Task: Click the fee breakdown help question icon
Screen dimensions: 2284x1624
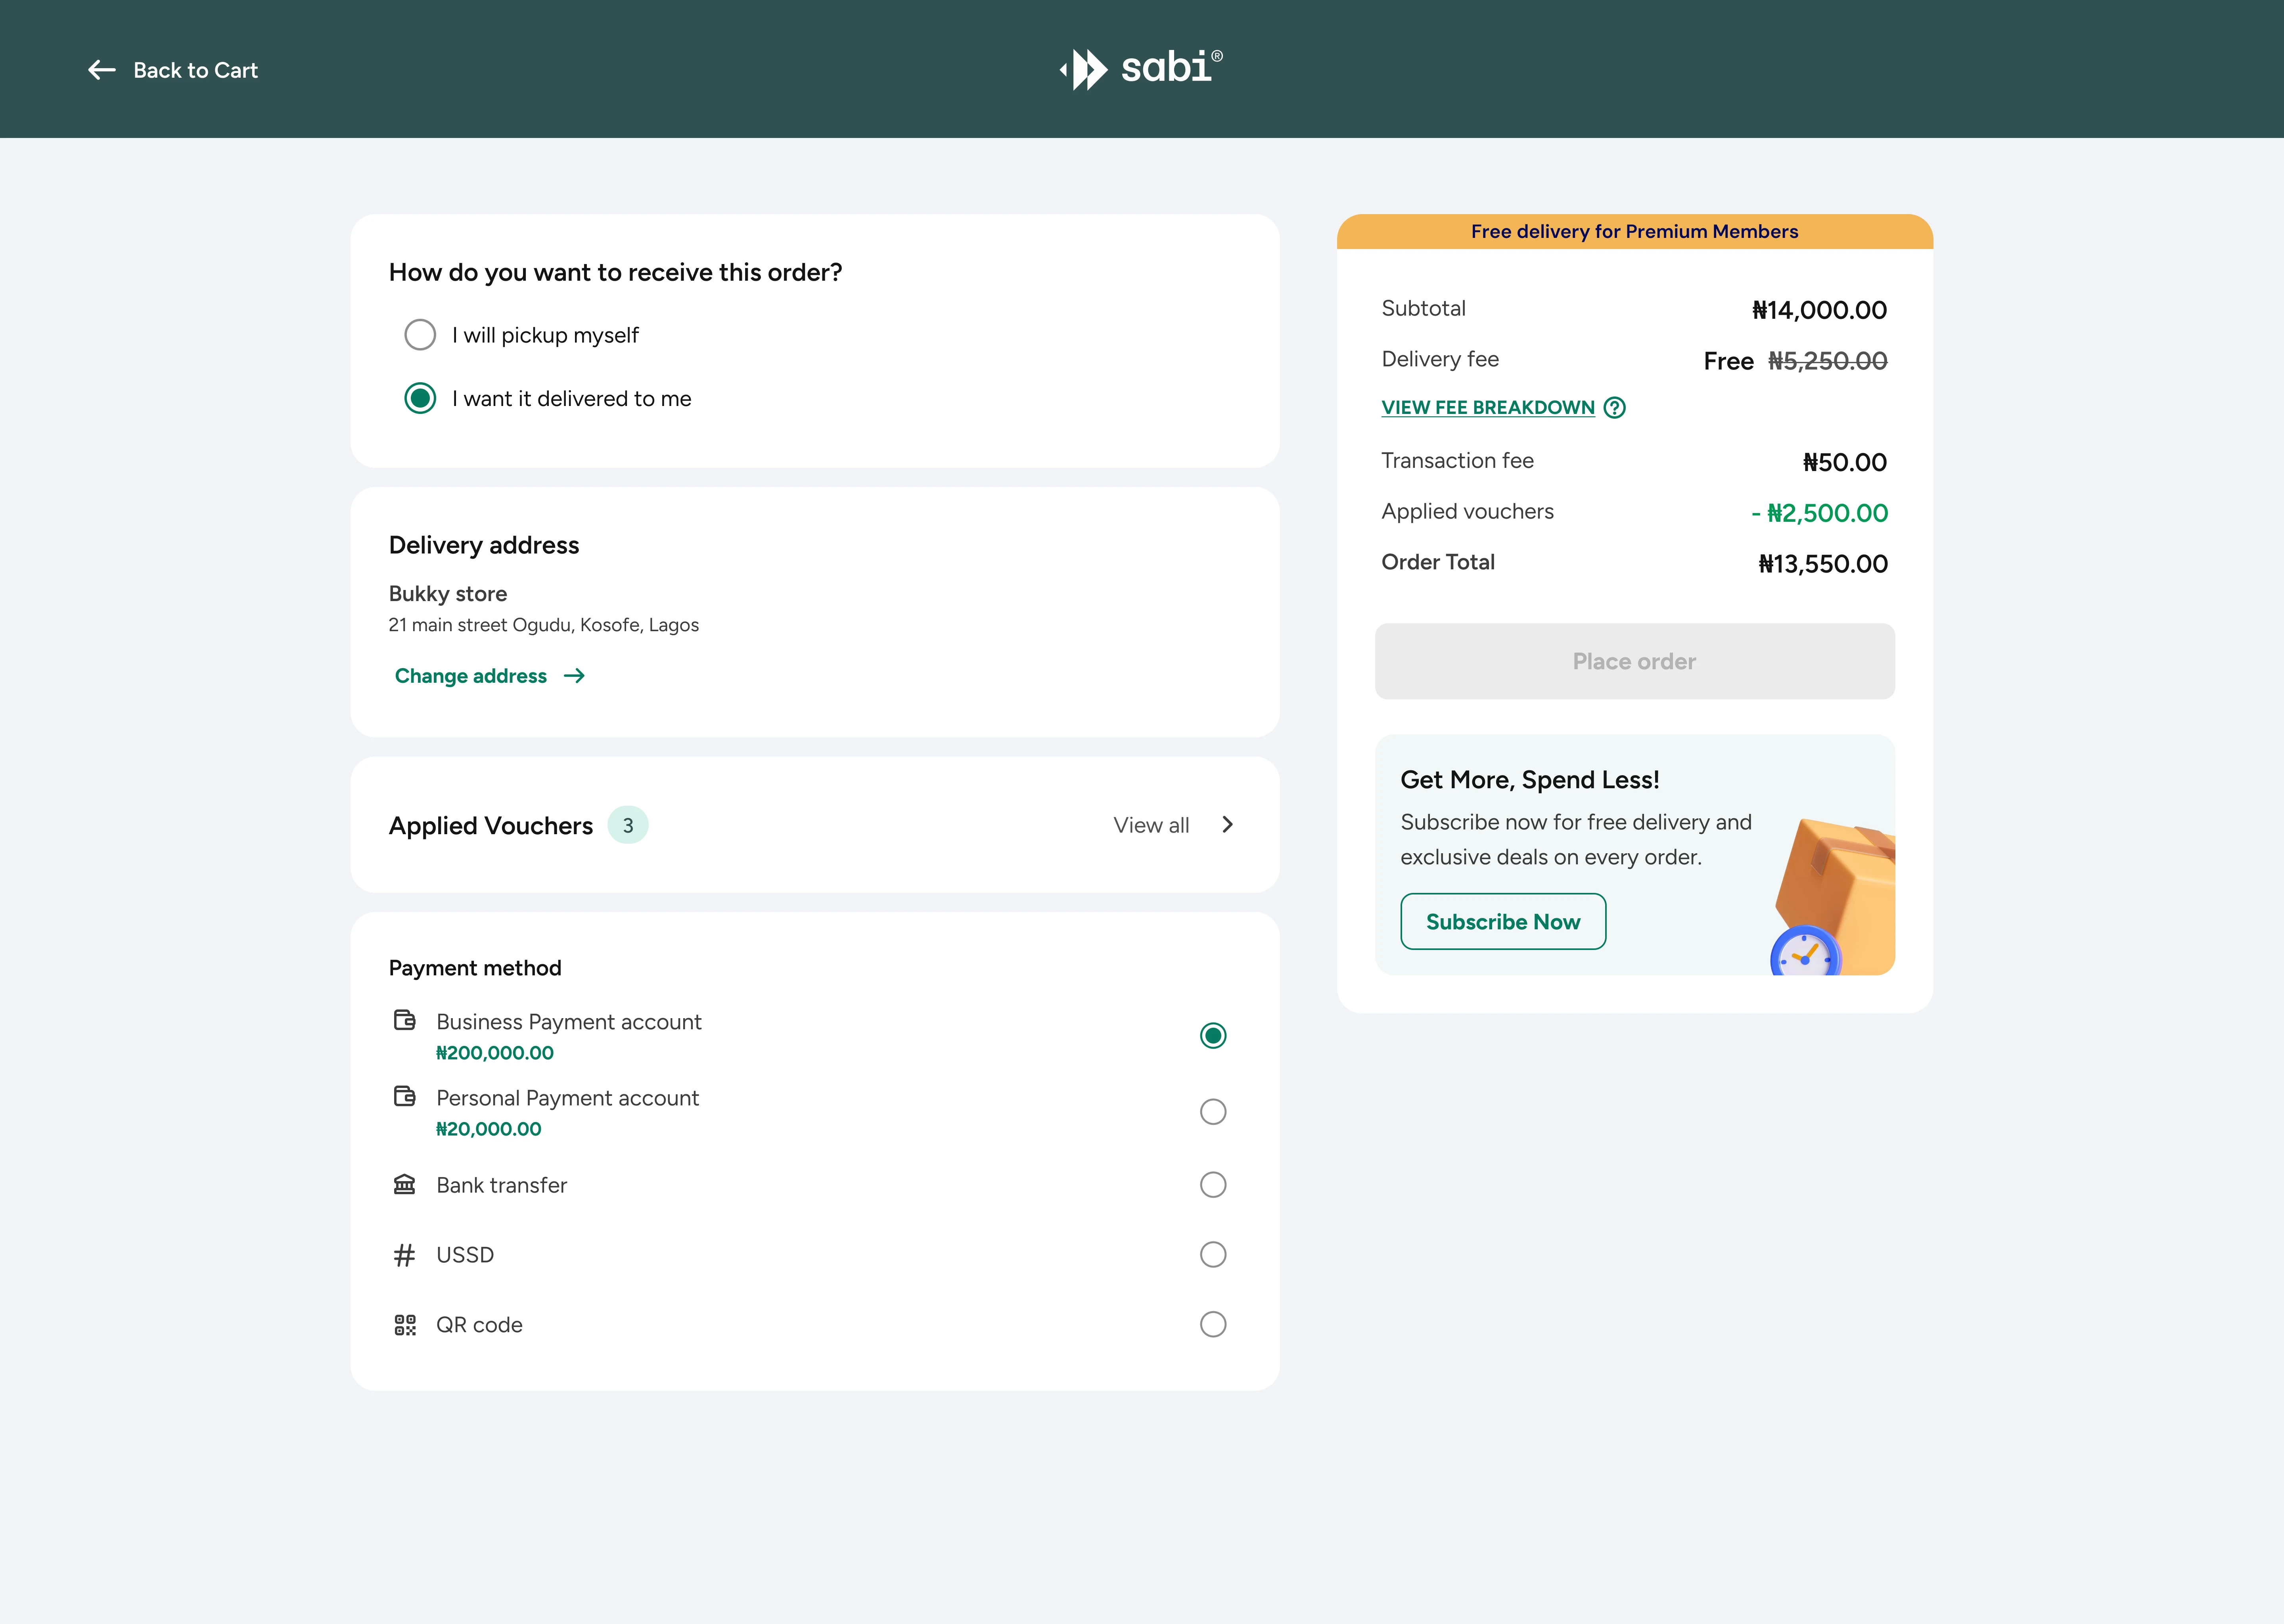Action: tap(1614, 407)
